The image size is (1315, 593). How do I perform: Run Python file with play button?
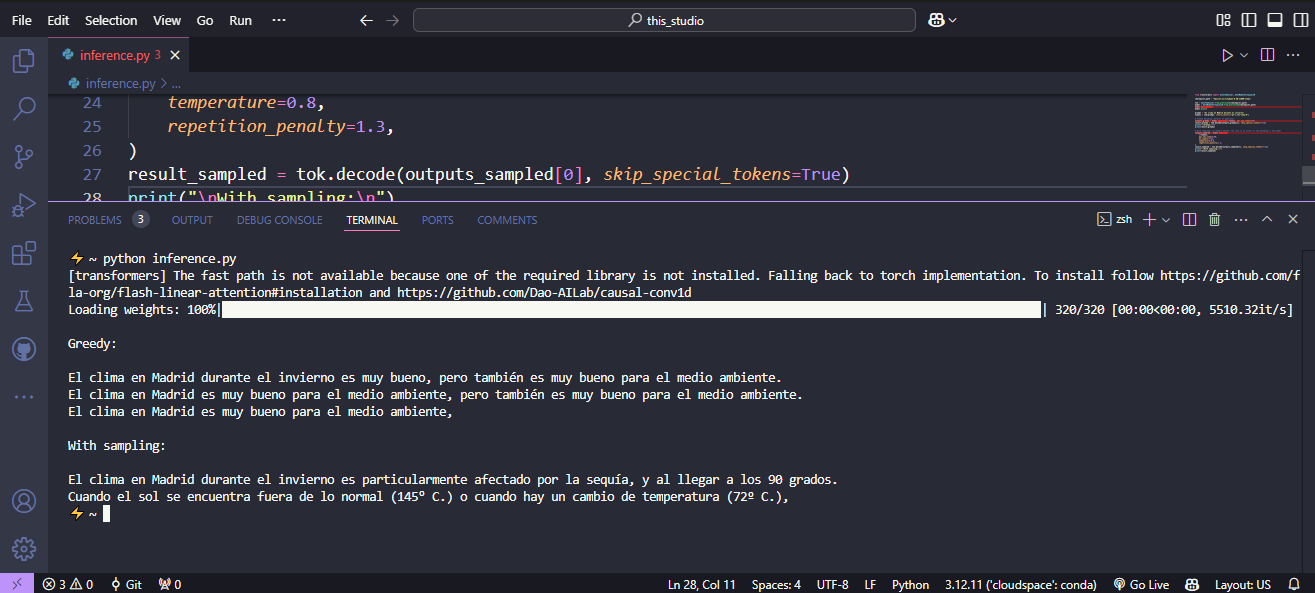pyautogui.click(x=1227, y=55)
